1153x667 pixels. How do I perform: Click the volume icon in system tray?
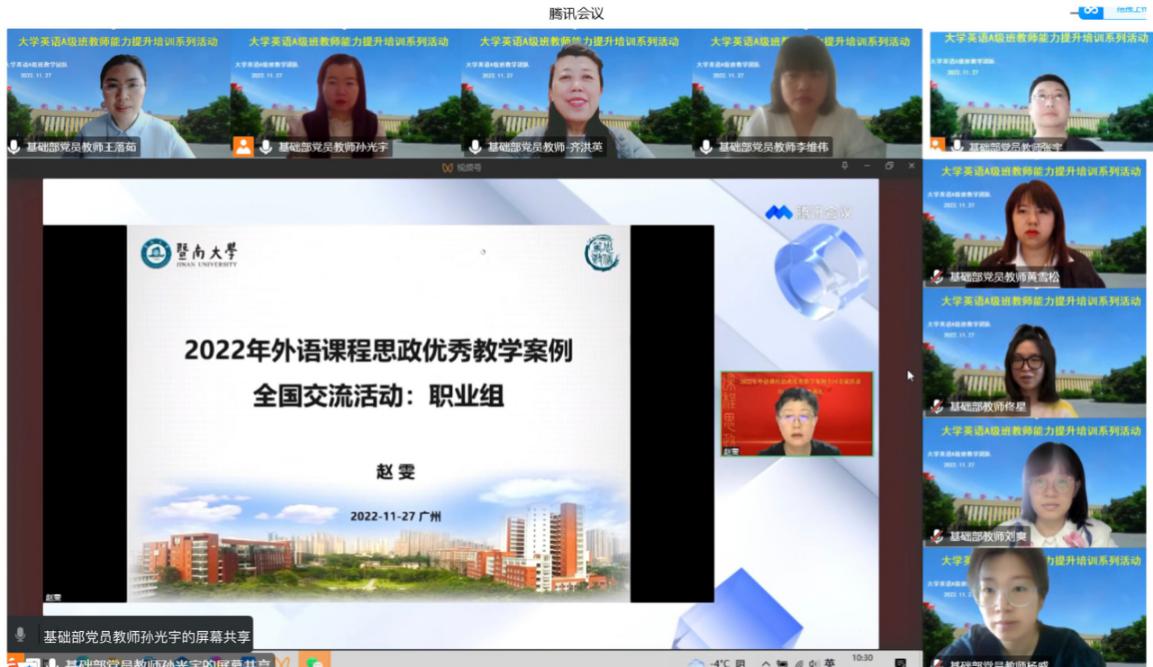(813, 663)
